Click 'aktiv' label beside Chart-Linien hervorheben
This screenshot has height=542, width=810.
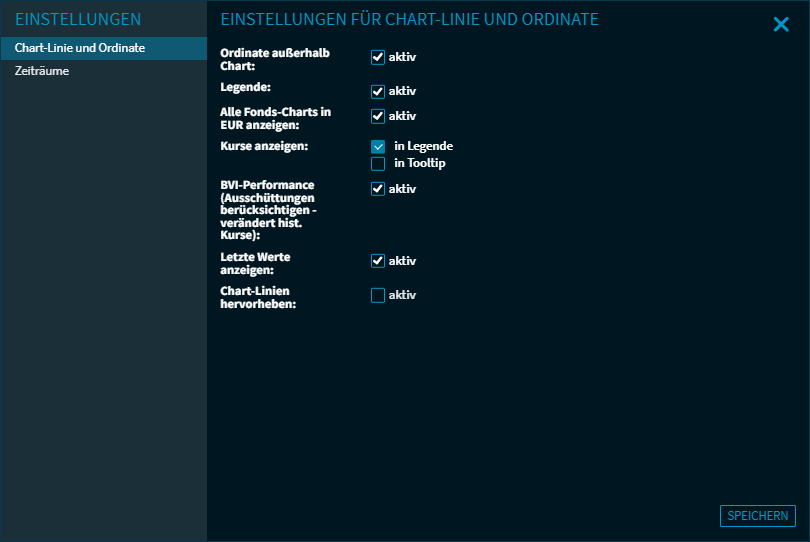(x=402, y=295)
